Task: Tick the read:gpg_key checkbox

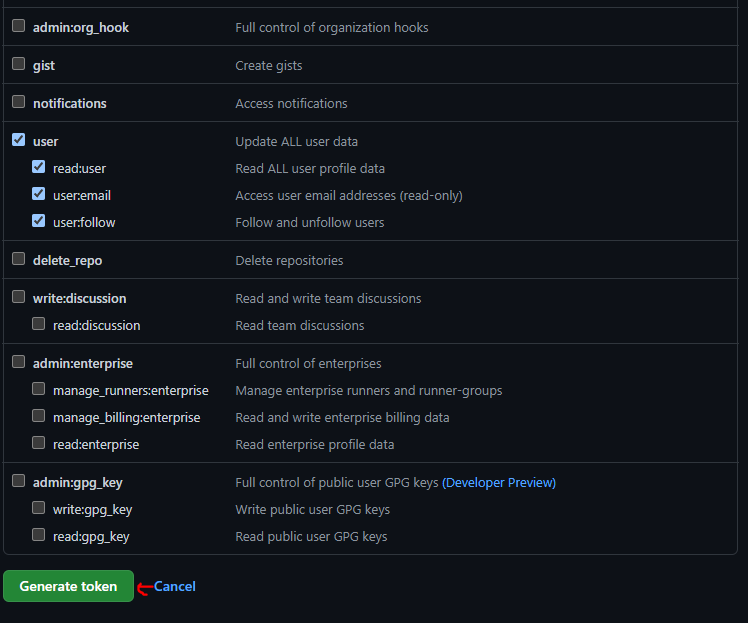Action: tap(39, 535)
